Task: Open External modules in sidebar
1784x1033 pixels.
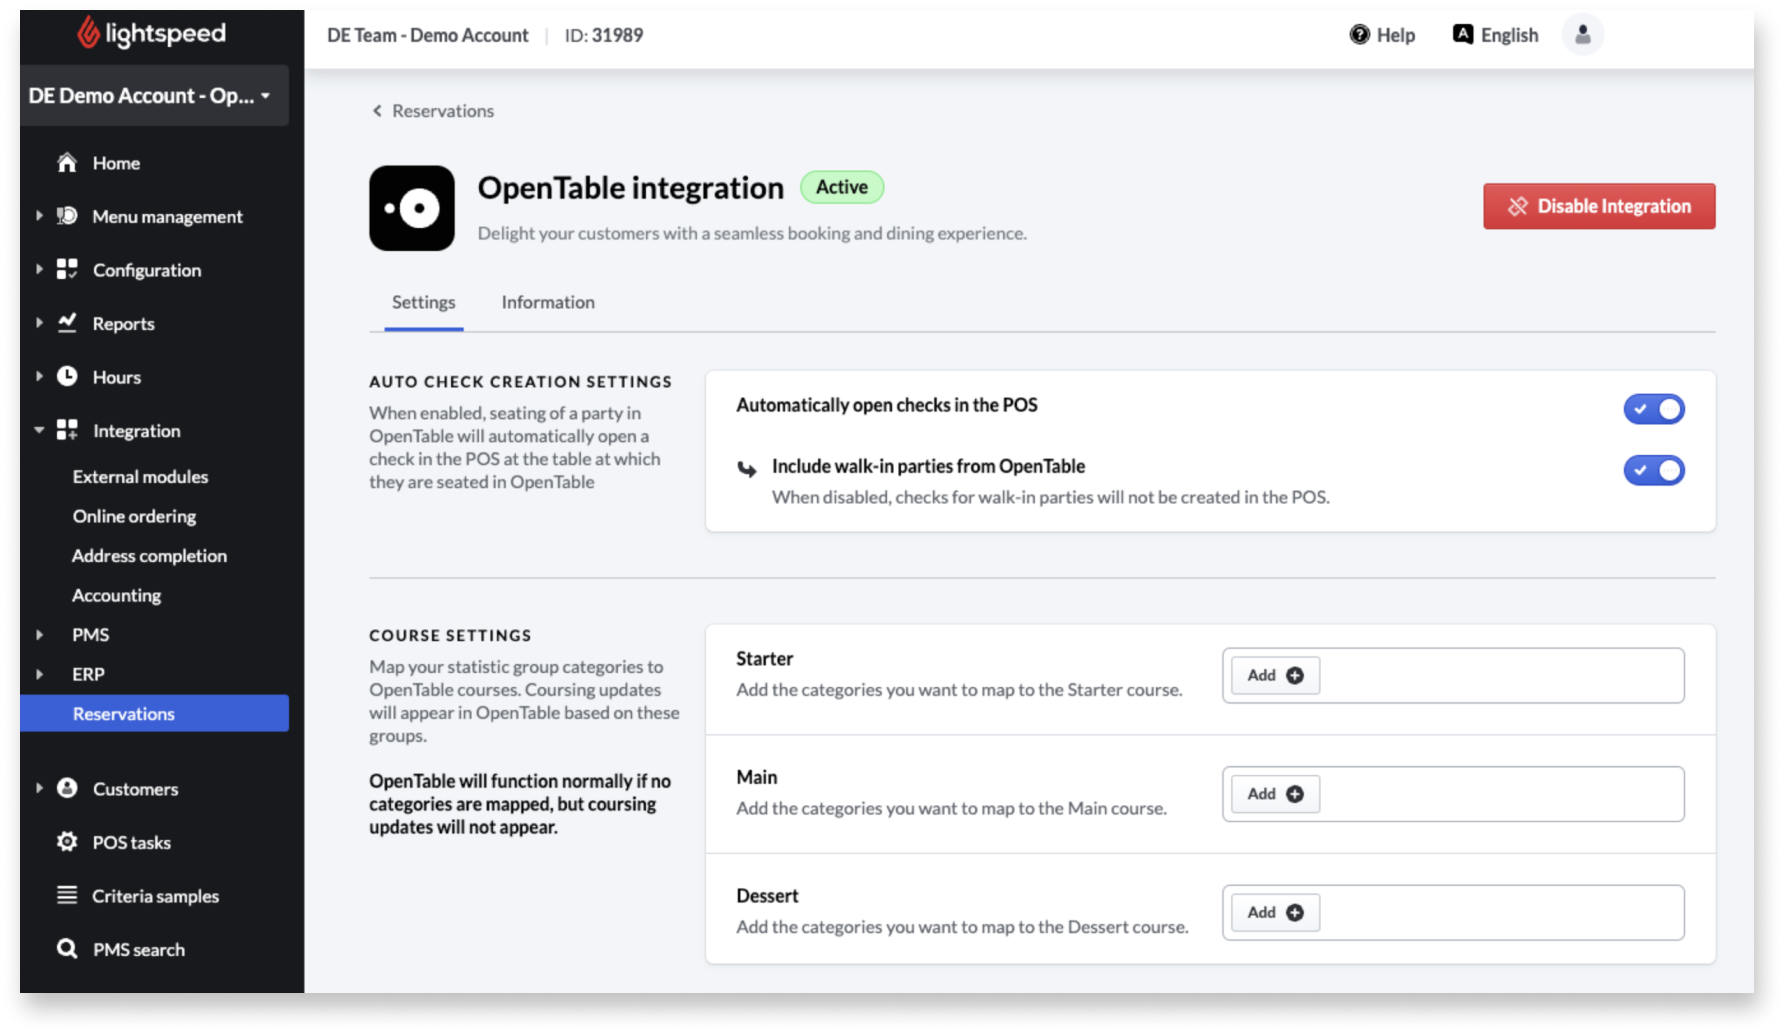Action: point(140,477)
